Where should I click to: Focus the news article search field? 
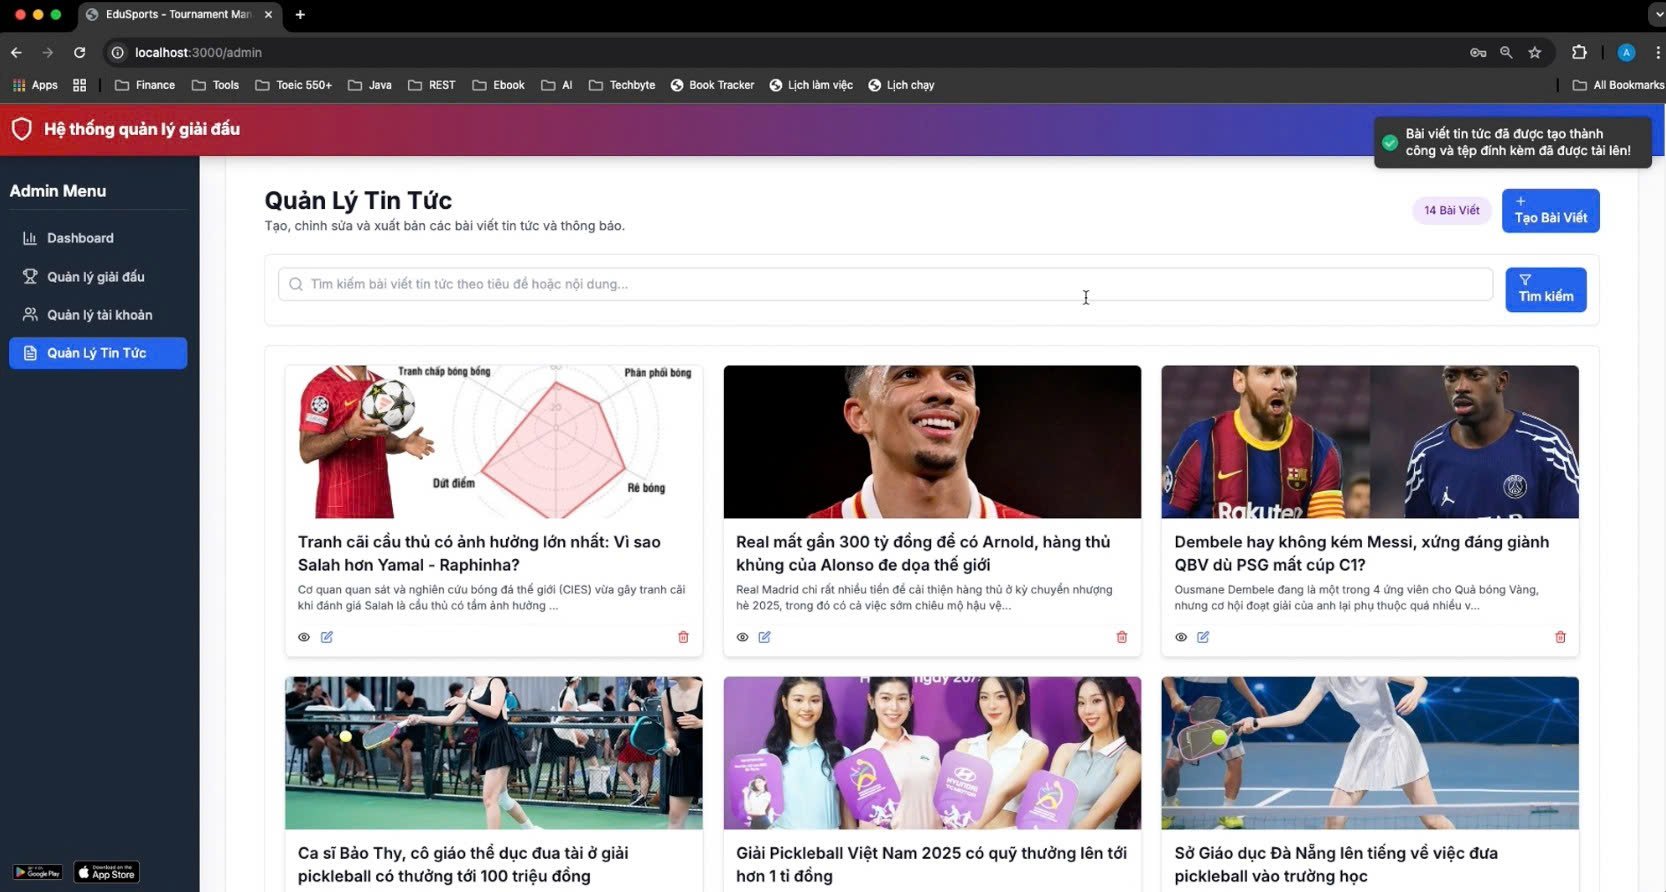click(885, 284)
